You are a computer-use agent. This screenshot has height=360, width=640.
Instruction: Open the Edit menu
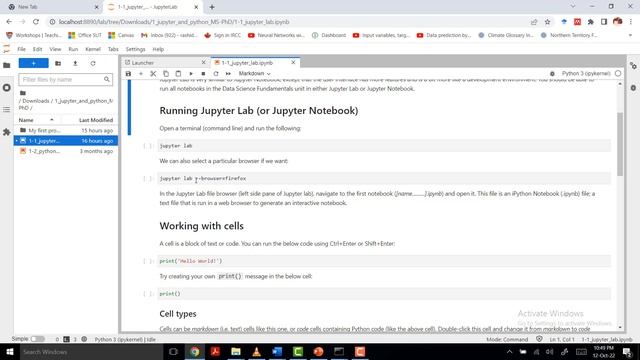[x=38, y=49]
